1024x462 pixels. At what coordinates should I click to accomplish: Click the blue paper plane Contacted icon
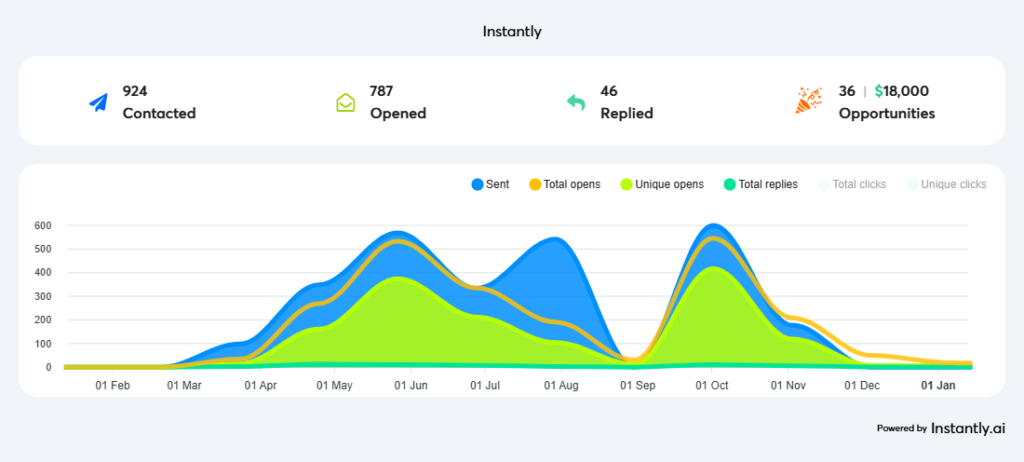coord(99,103)
